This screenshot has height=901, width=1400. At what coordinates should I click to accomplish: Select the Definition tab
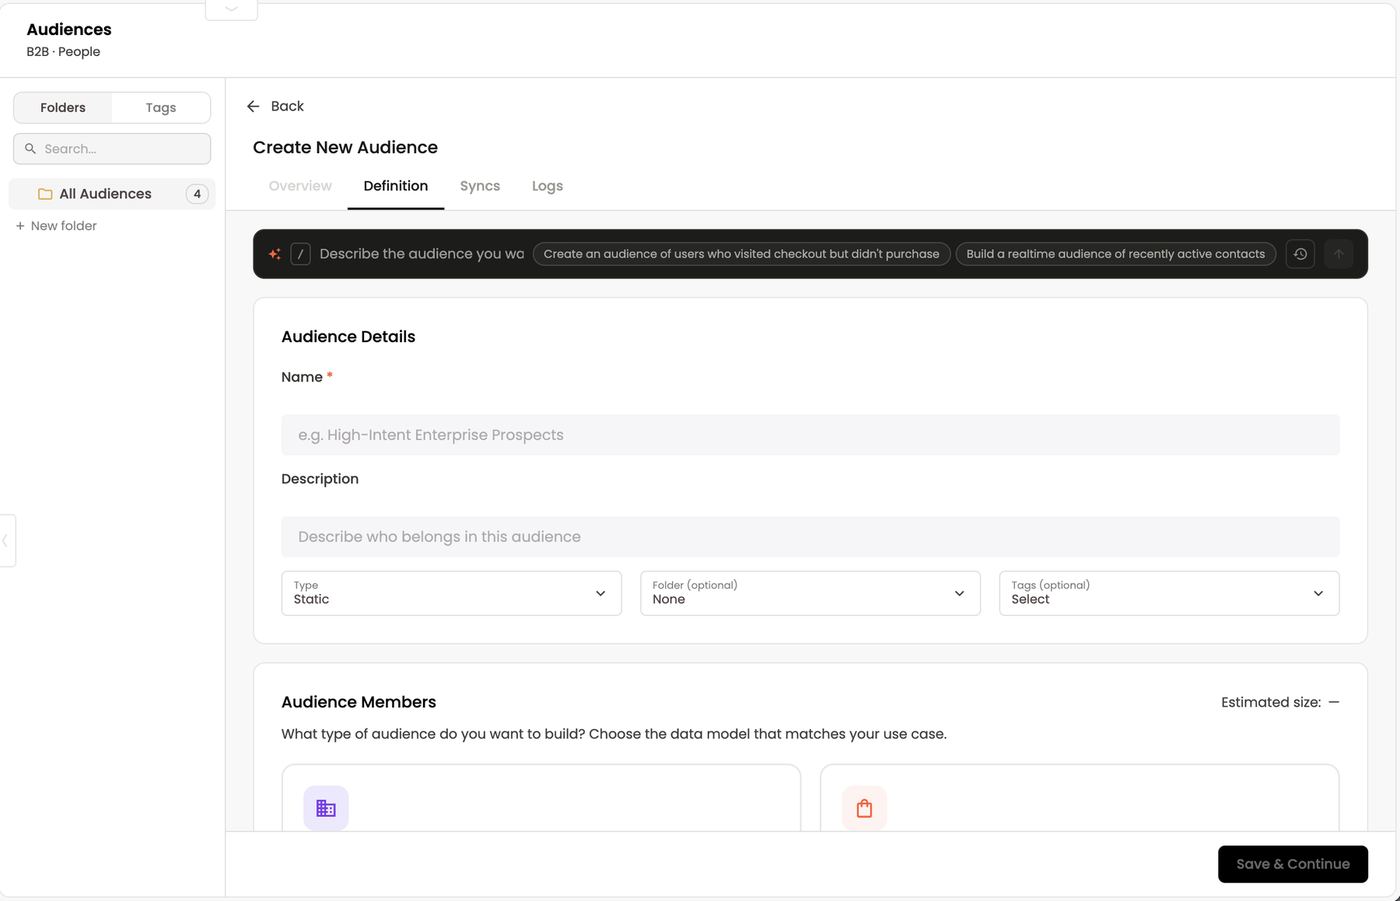[396, 186]
